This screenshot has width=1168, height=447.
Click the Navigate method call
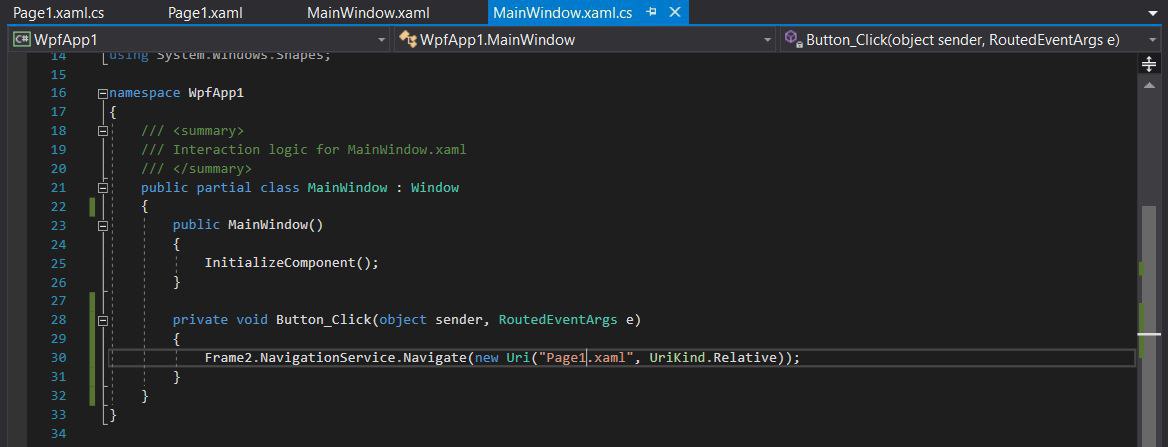436,358
